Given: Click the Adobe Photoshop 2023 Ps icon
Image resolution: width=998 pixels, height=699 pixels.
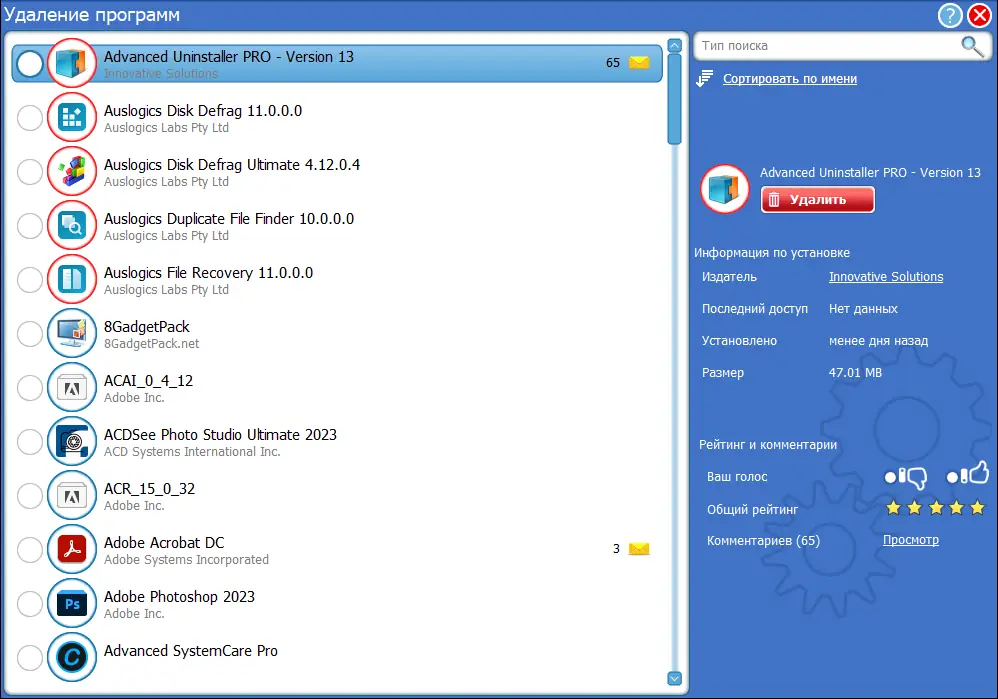Looking at the screenshot, I should pyautogui.click(x=72, y=604).
